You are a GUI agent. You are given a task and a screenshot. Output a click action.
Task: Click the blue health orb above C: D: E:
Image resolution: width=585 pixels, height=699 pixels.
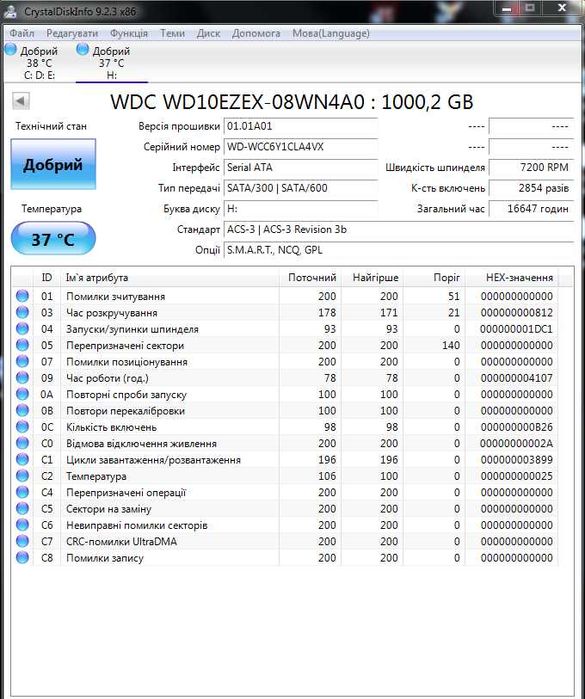11,49
